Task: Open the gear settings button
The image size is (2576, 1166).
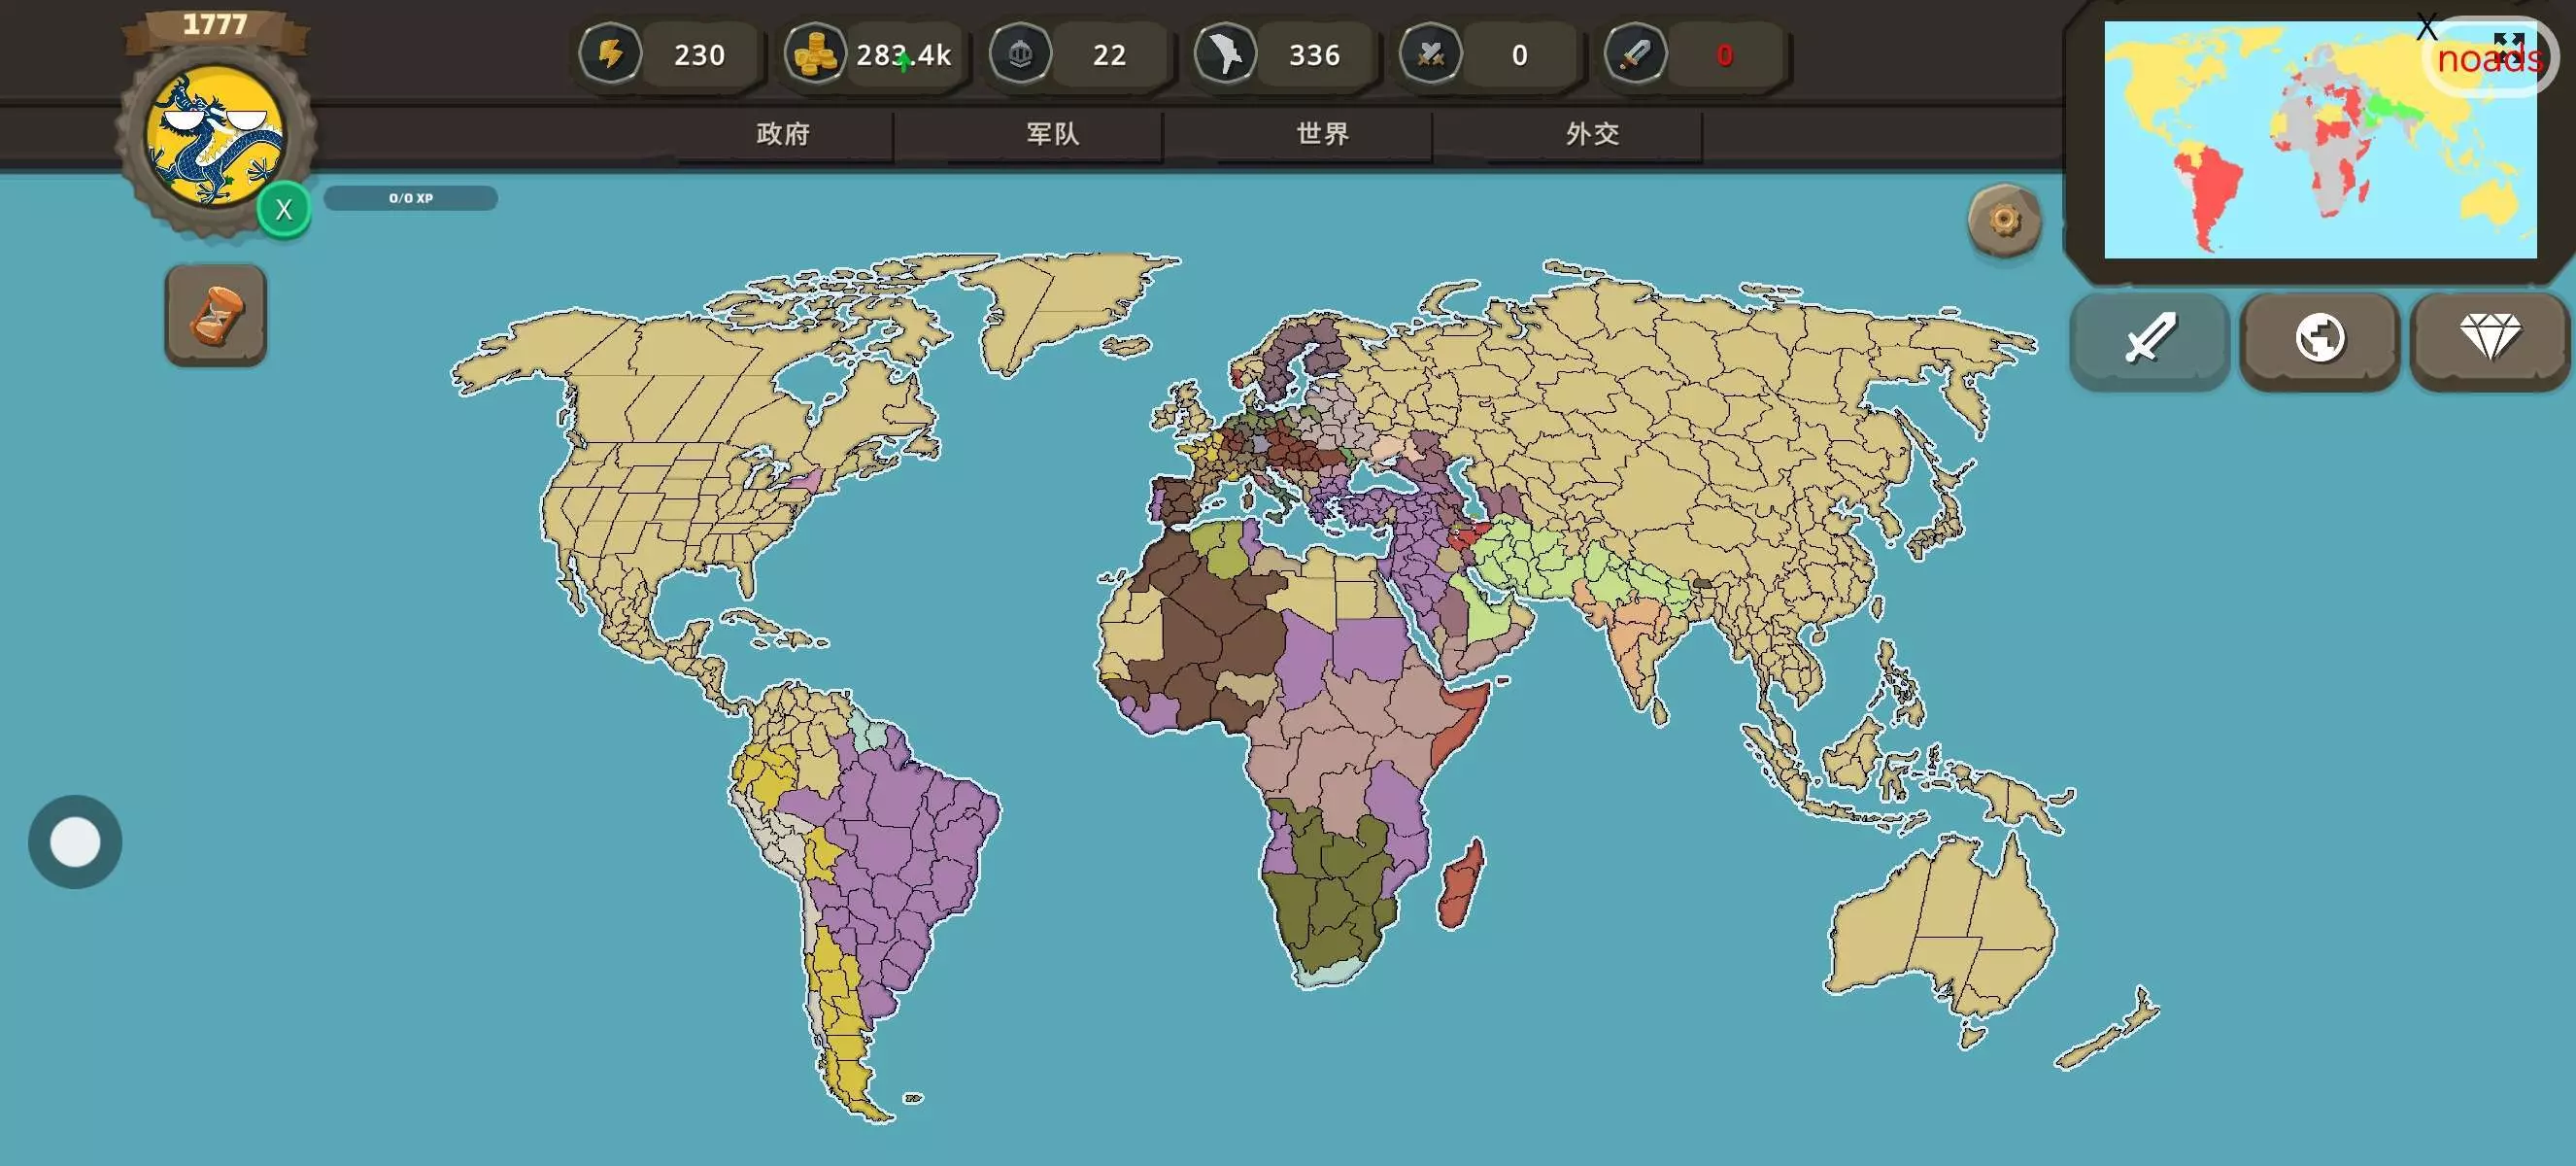Action: [x=2003, y=220]
